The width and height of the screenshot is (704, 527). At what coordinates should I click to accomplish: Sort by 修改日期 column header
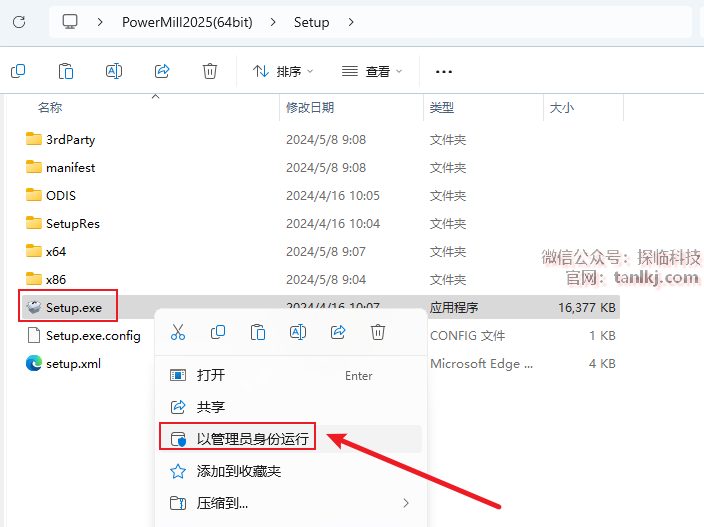[310, 108]
